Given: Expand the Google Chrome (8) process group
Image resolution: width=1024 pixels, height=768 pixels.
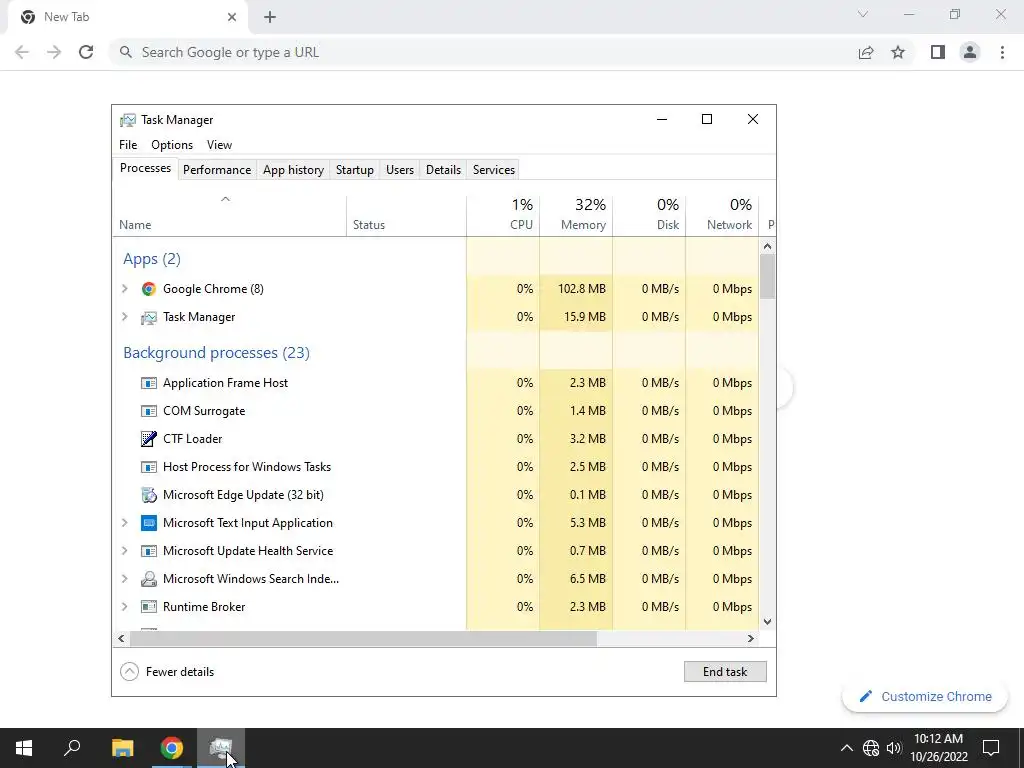Looking at the screenshot, I should click(x=125, y=289).
